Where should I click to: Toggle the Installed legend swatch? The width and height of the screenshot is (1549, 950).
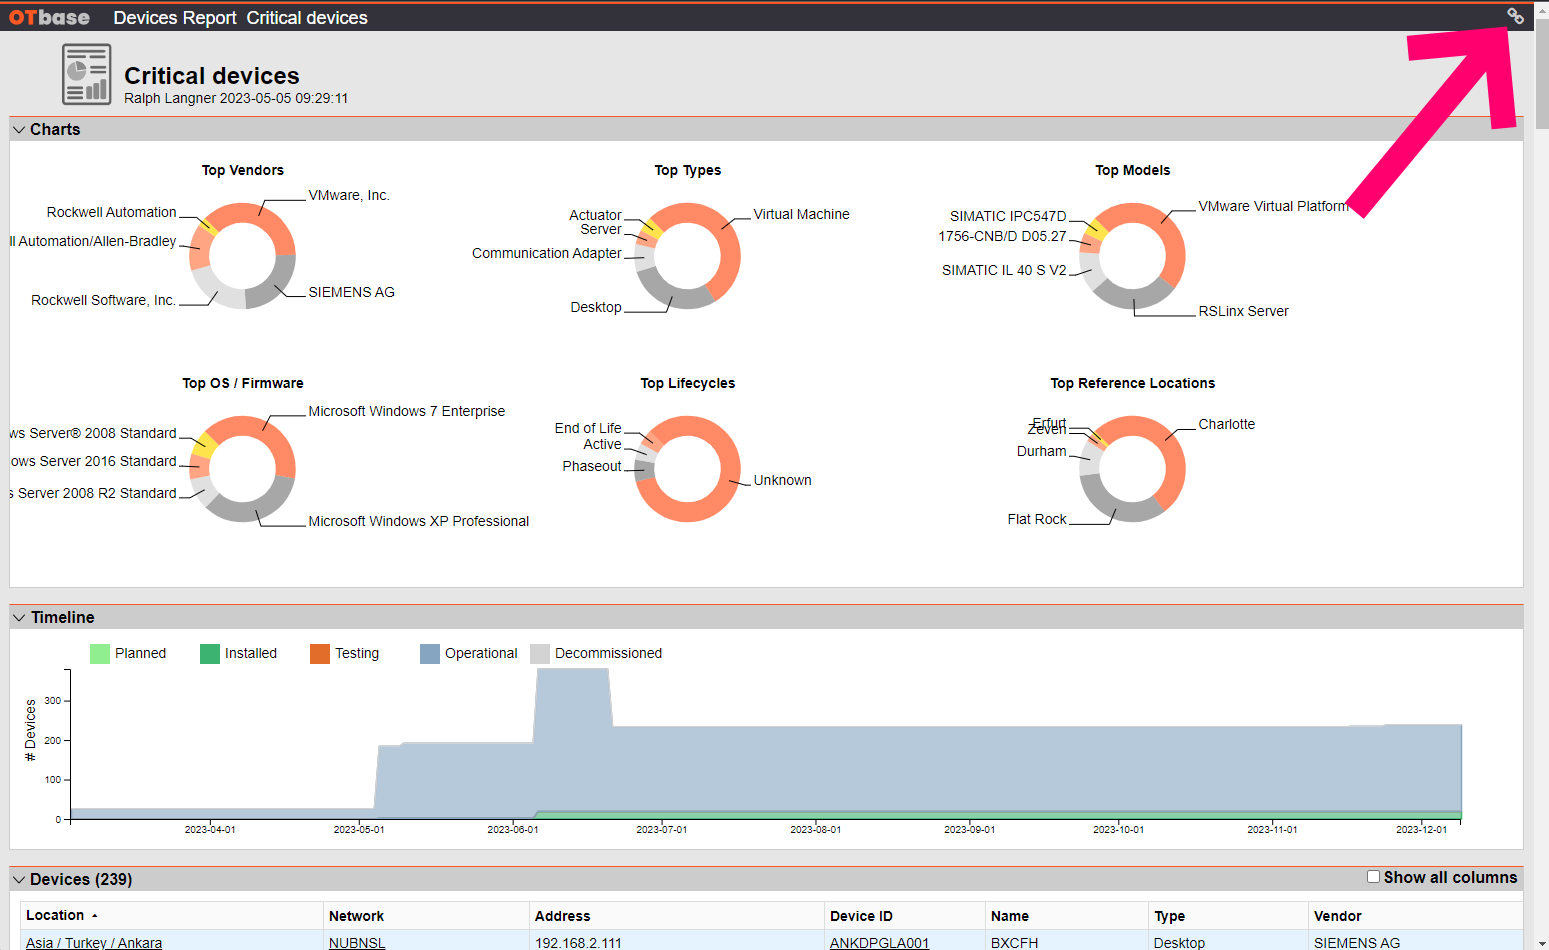[210, 654]
